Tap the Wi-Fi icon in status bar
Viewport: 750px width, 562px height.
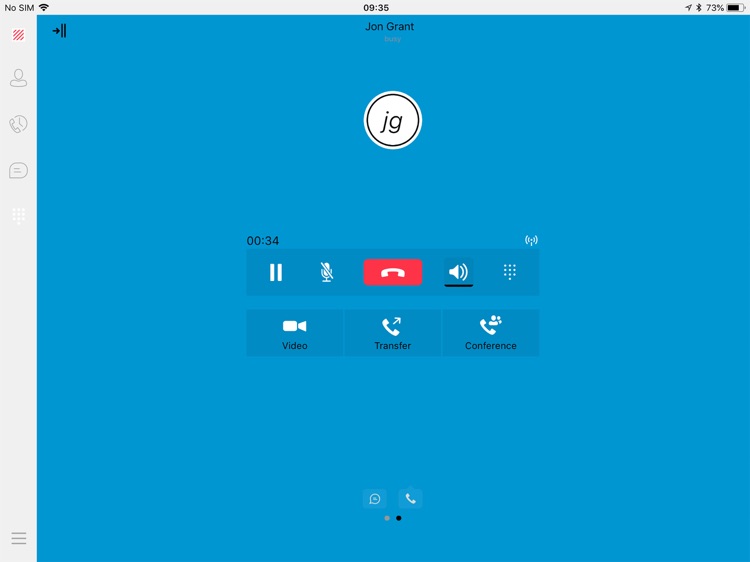[x=44, y=7]
